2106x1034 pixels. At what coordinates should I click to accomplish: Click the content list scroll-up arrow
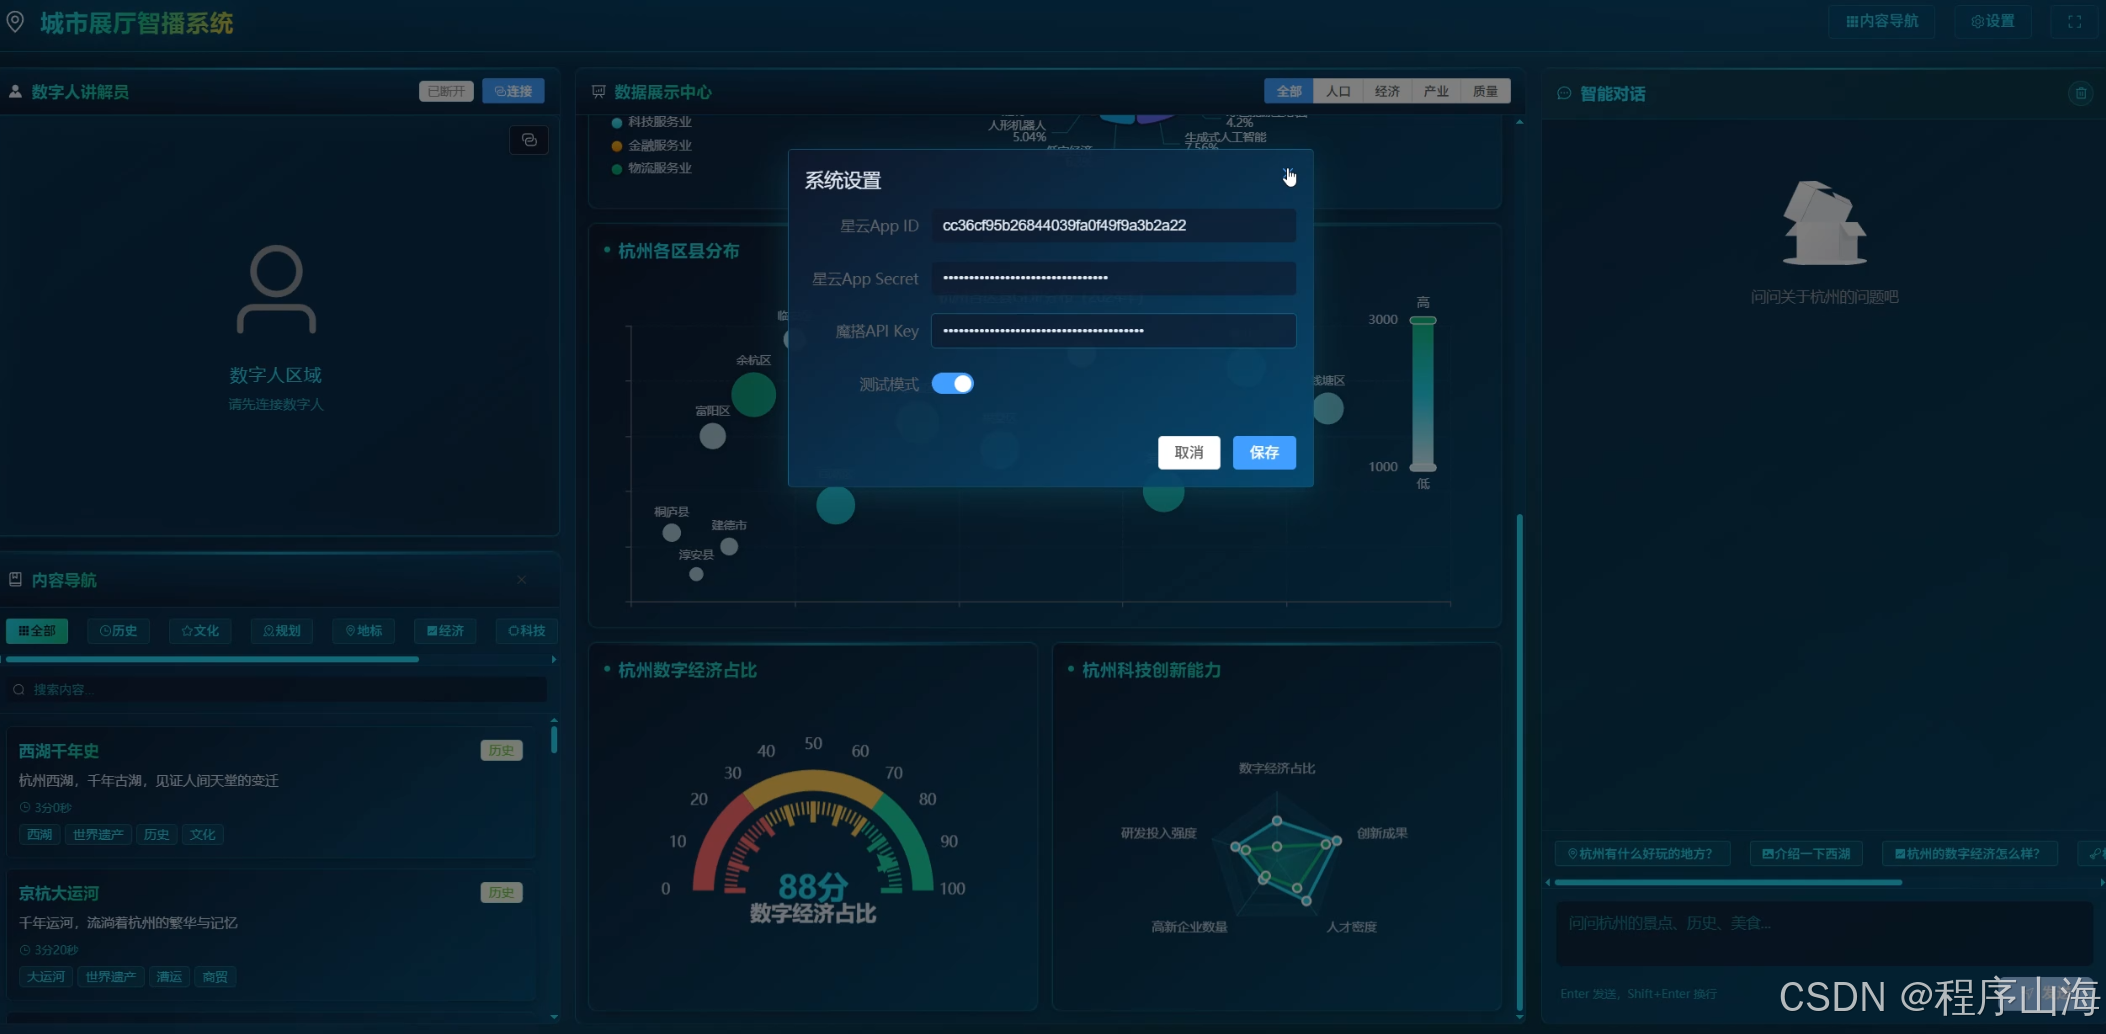(x=554, y=720)
